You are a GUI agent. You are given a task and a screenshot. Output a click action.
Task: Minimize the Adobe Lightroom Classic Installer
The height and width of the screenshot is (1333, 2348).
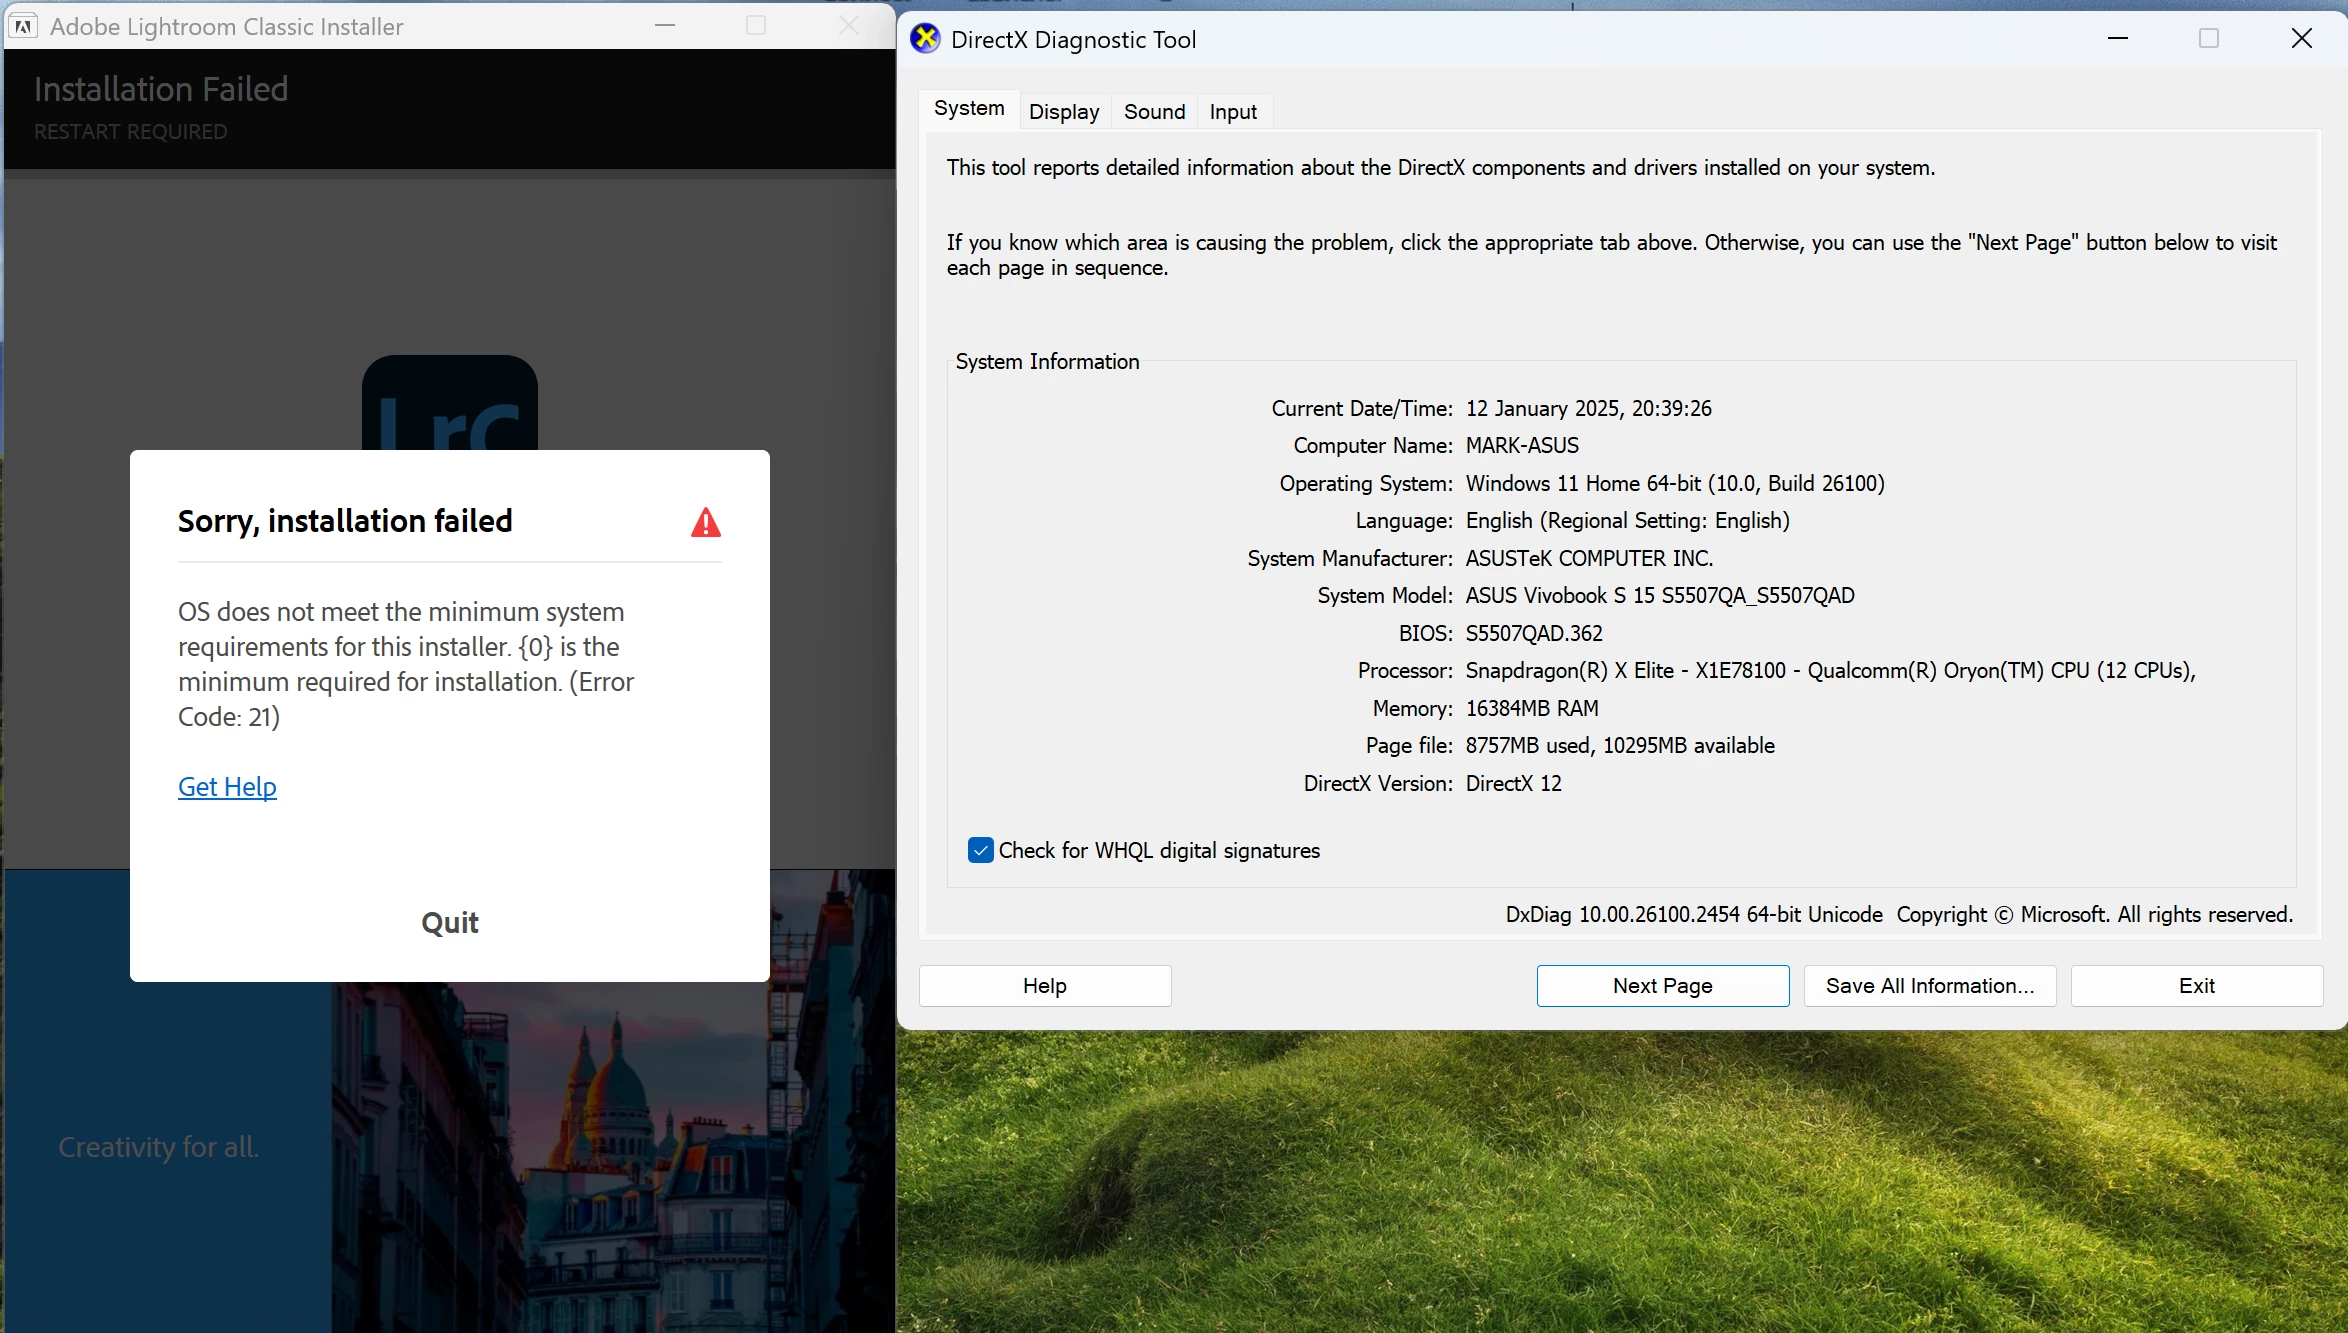(665, 26)
